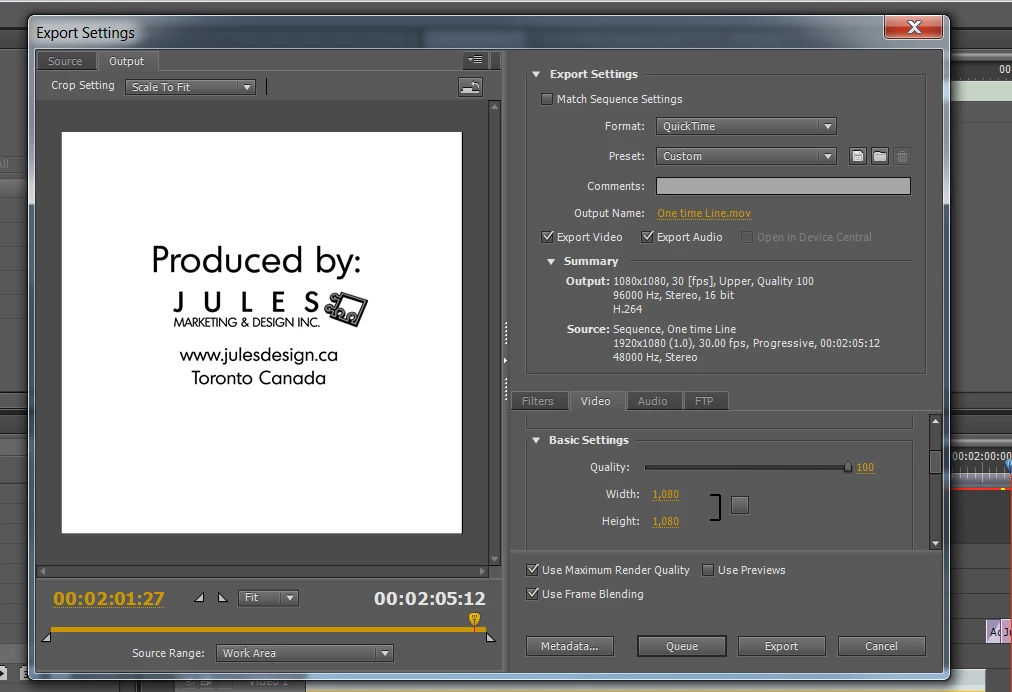Click the out-point marker of the timeline bar
Viewport: 1012px width, 692px height.
pos(491,638)
